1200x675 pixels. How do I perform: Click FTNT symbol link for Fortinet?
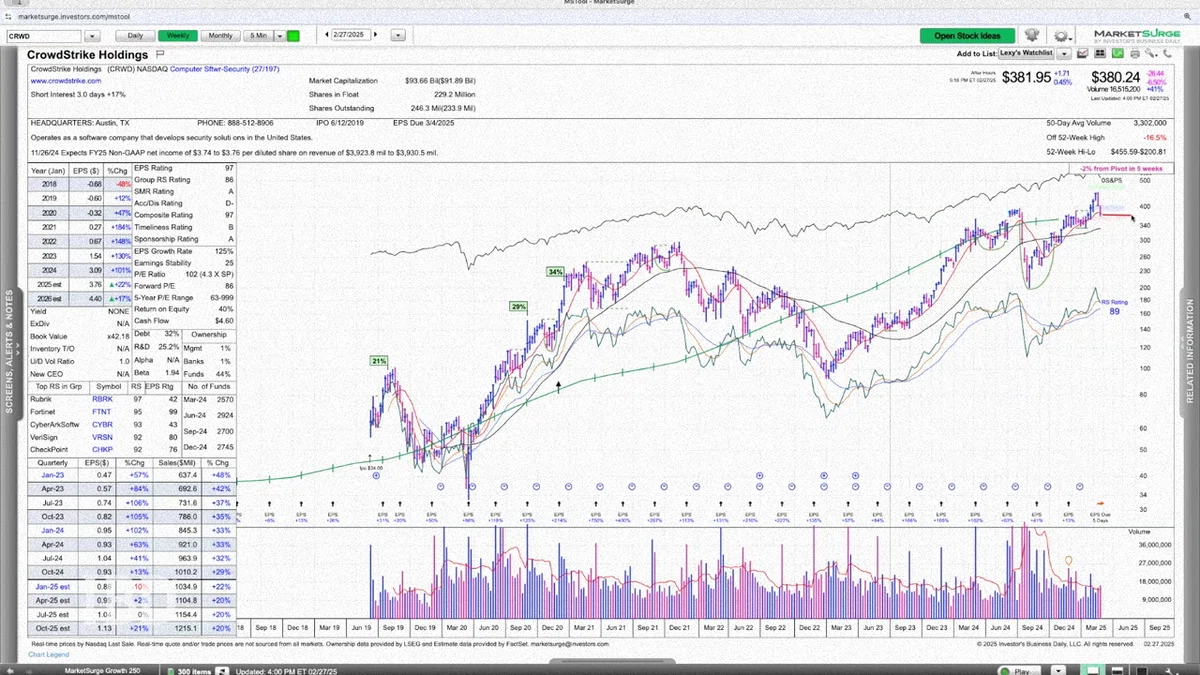pos(102,411)
